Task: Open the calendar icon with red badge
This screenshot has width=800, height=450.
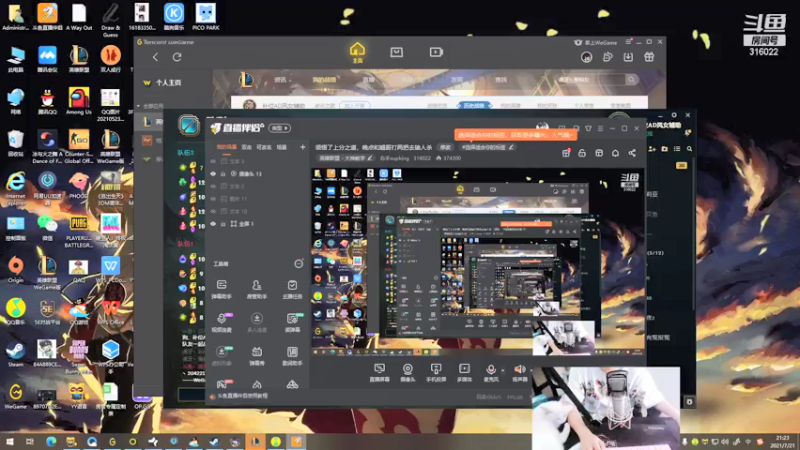Action: point(566,153)
